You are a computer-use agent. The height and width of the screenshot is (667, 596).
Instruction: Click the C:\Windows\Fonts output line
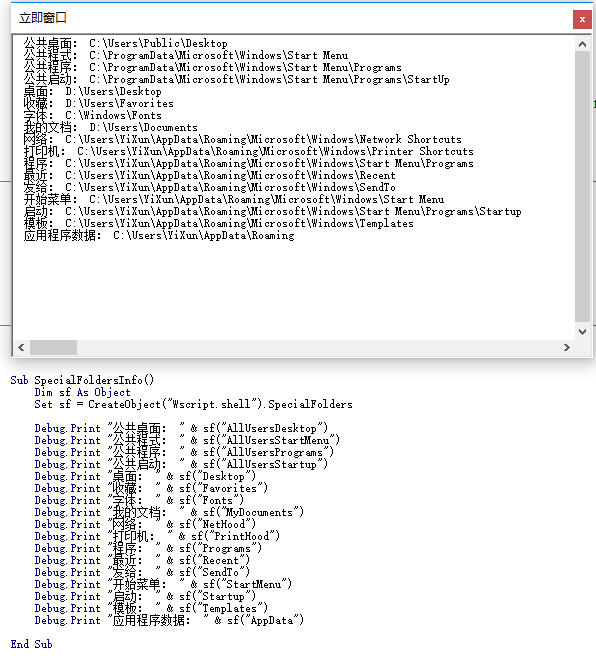[92, 115]
